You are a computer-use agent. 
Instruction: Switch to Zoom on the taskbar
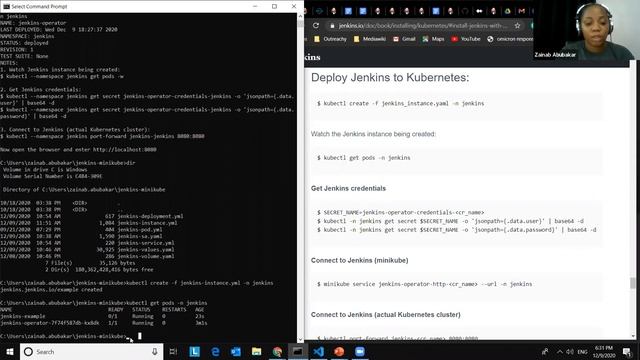[360, 351]
